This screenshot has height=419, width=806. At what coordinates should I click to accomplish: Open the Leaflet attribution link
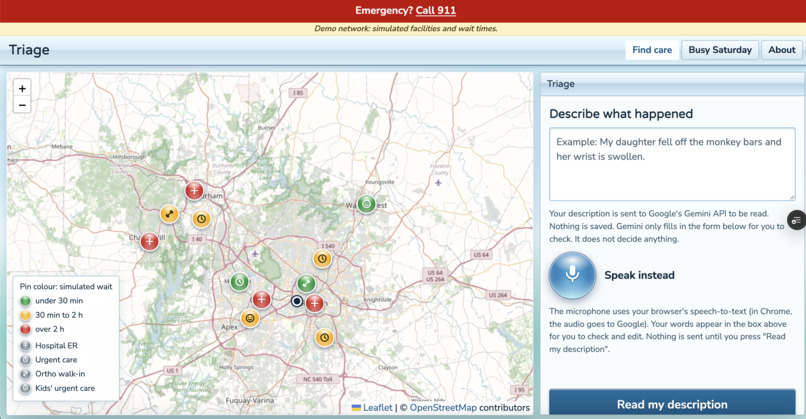click(x=377, y=408)
